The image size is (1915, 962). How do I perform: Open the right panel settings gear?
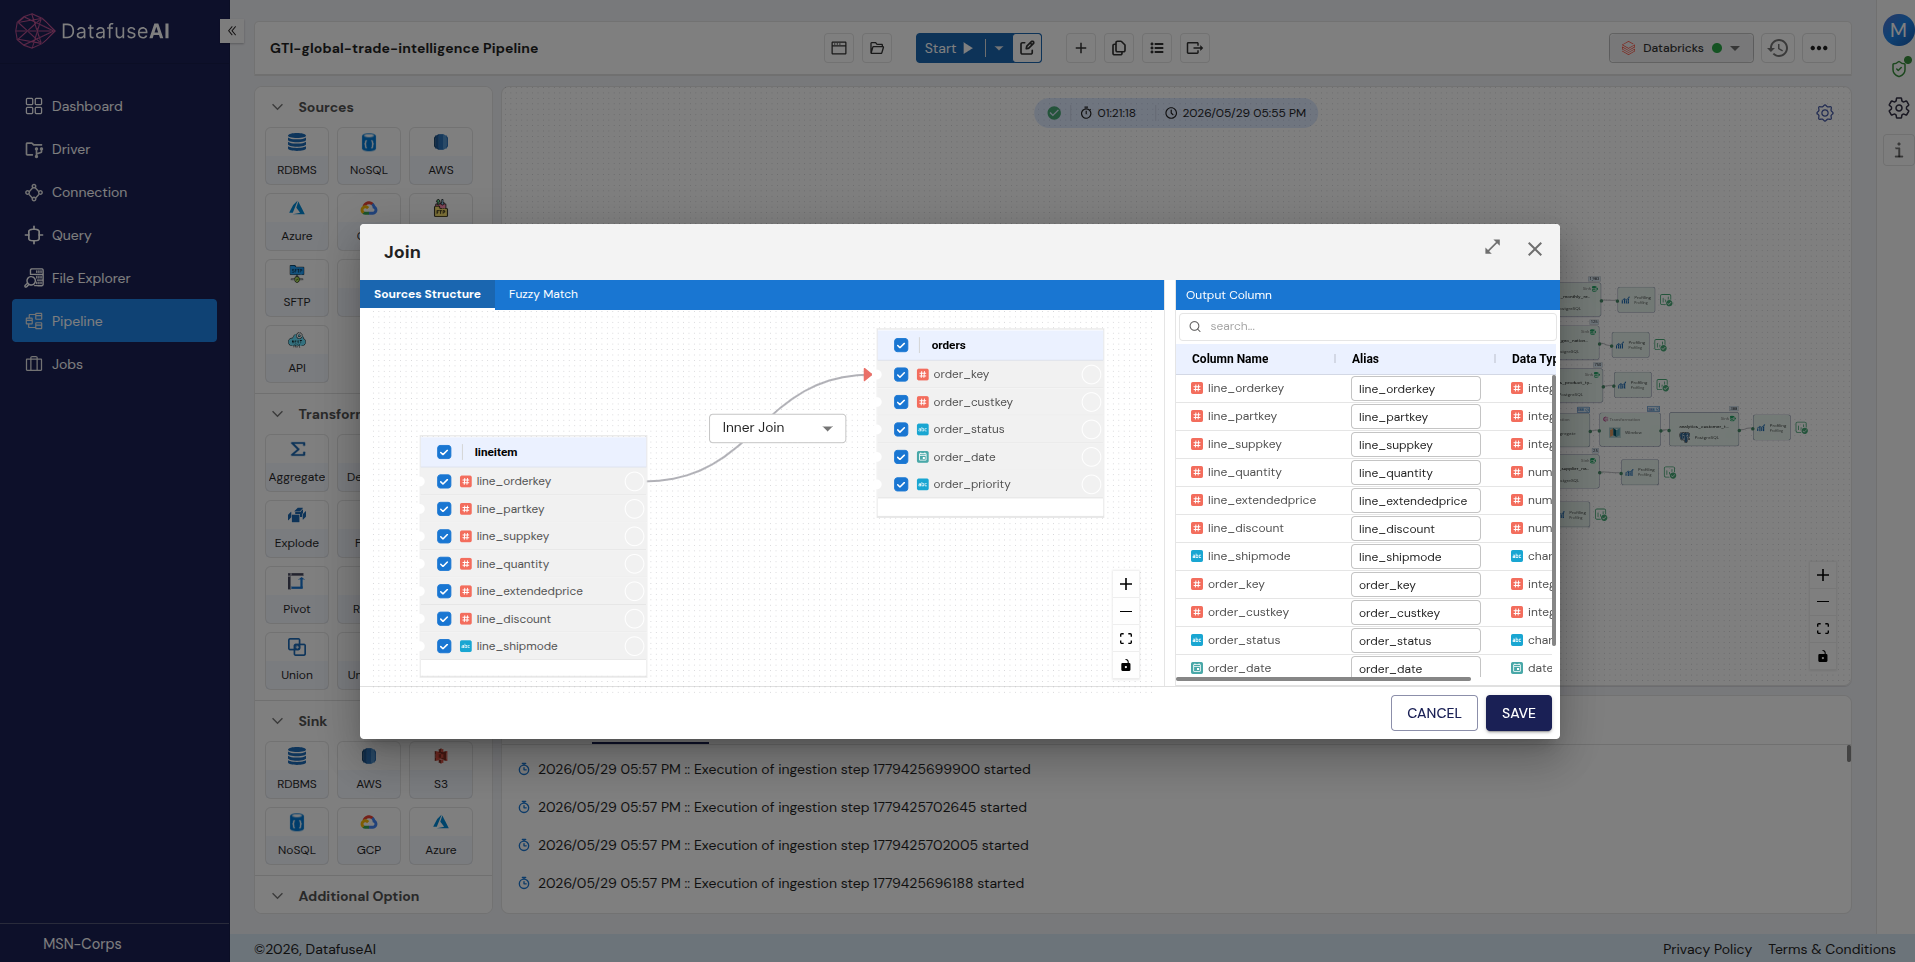tap(1898, 108)
